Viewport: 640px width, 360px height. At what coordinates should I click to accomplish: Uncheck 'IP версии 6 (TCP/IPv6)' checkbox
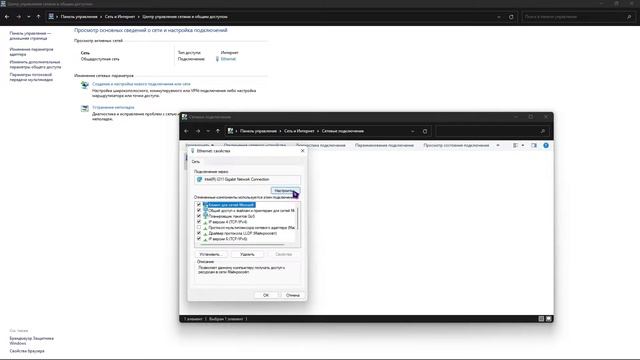(199, 239)
